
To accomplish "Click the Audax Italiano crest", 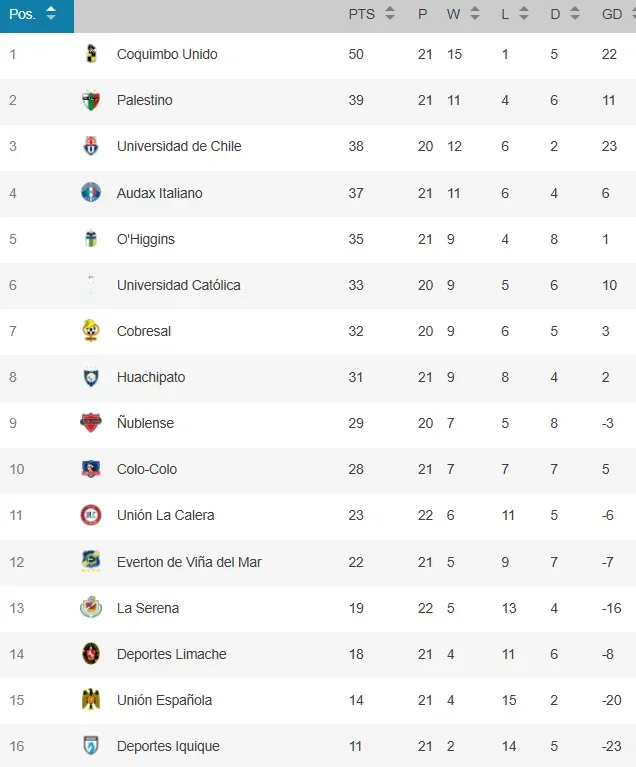I will [91, 192].
